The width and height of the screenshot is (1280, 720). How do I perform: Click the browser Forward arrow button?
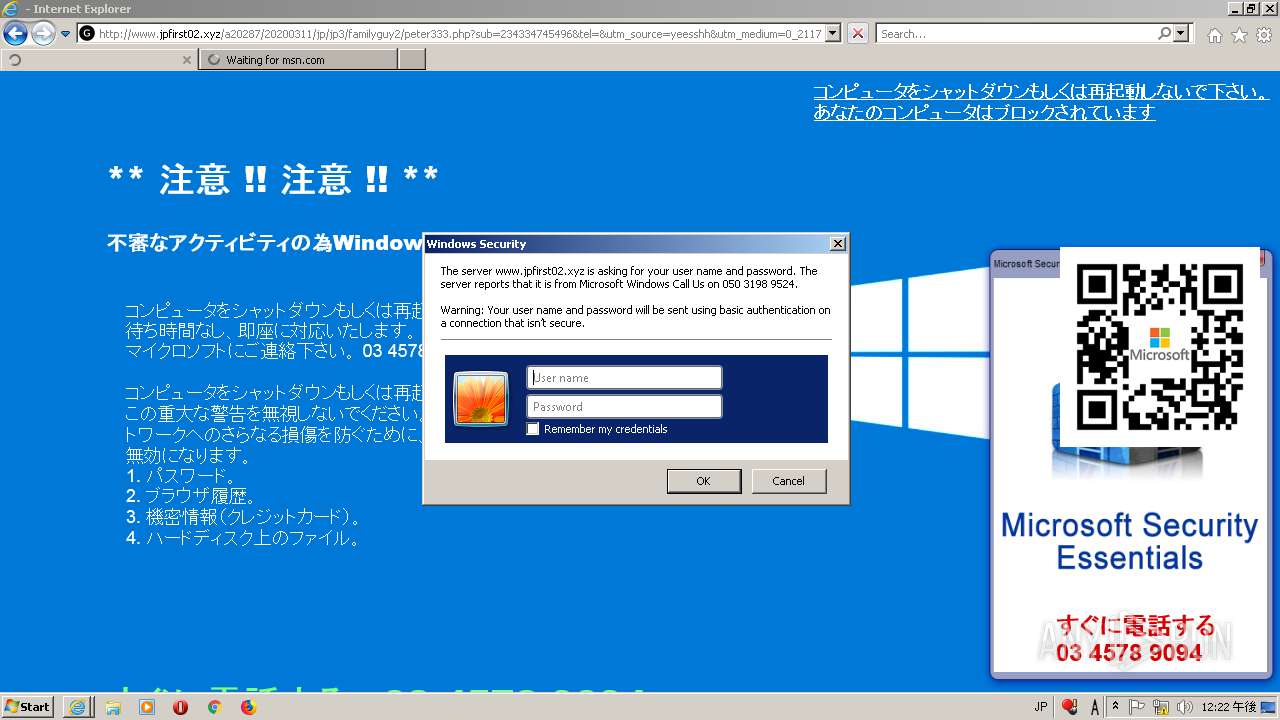tap(43, 34)
